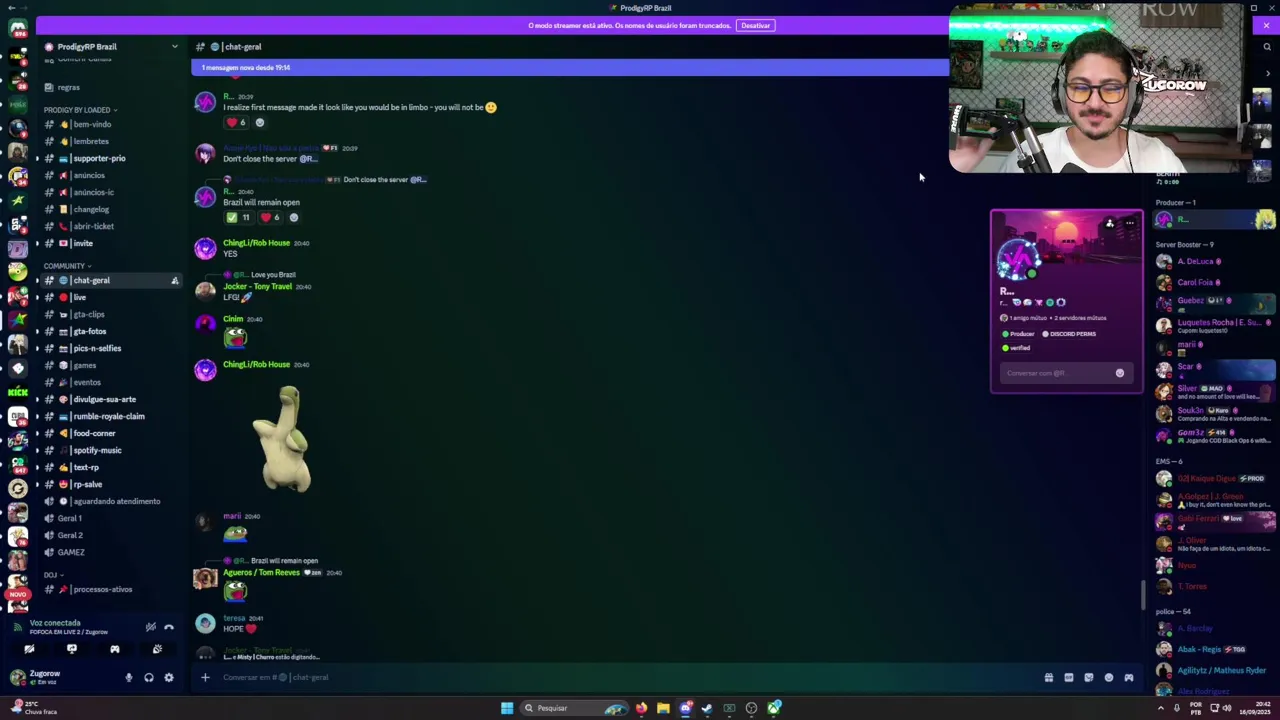This screenshot has height=720, width=1280.
Task: Expand threads arrow beside chat-geral channel
Action: point(38,281)
